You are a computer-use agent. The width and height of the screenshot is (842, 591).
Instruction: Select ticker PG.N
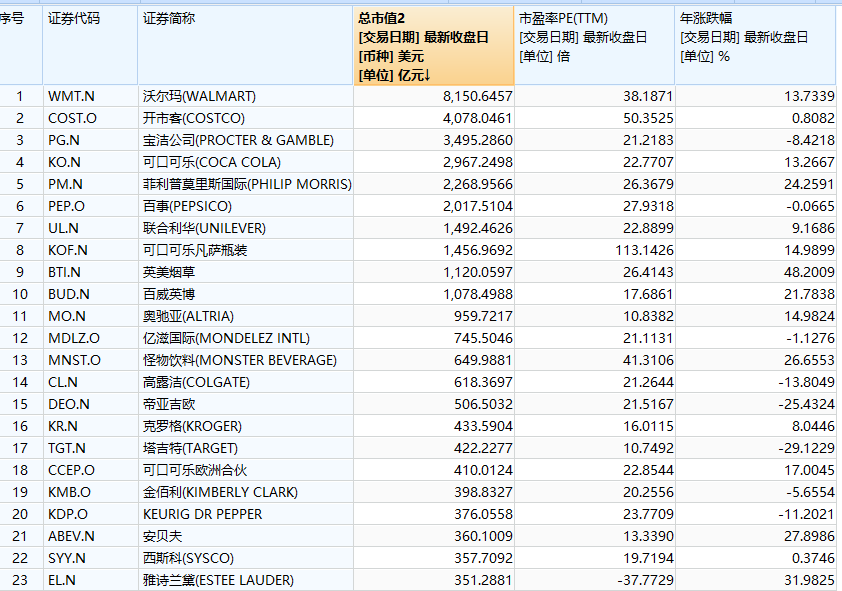tap(64, 141)
